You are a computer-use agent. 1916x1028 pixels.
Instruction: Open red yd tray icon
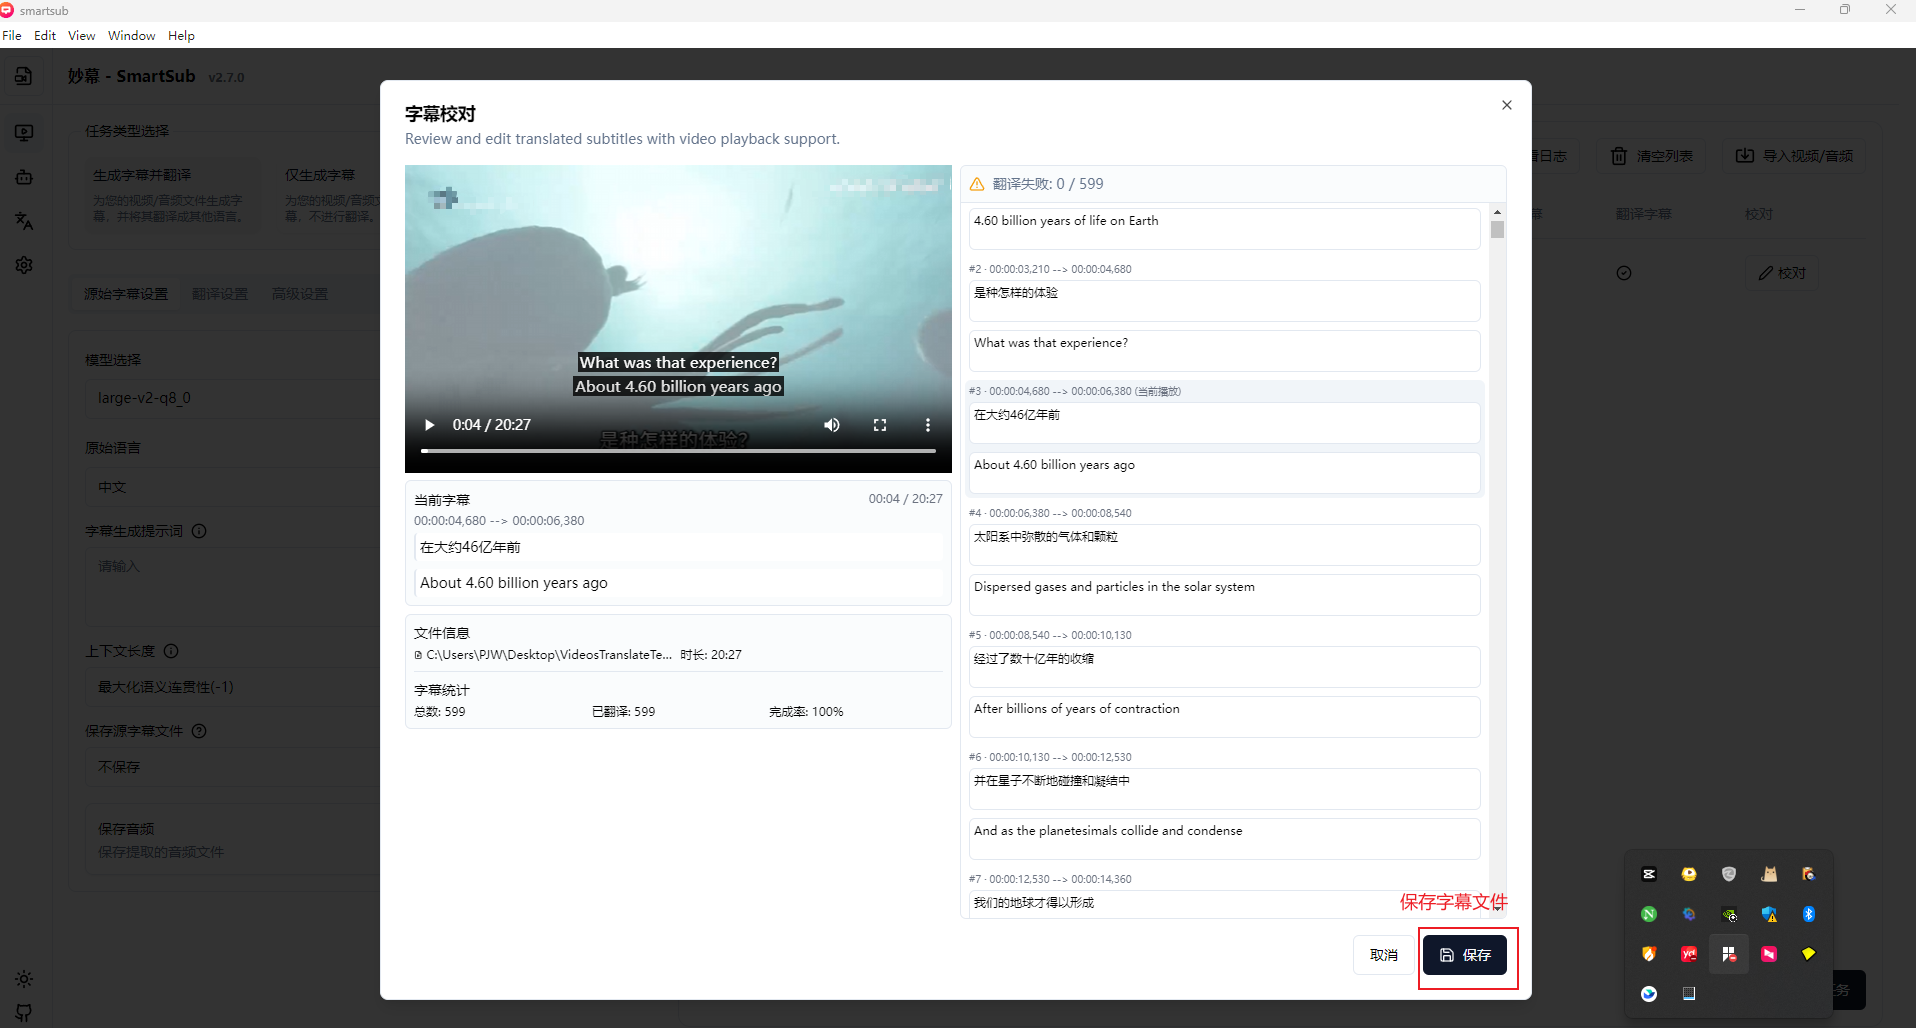[x=1689, y=954]
